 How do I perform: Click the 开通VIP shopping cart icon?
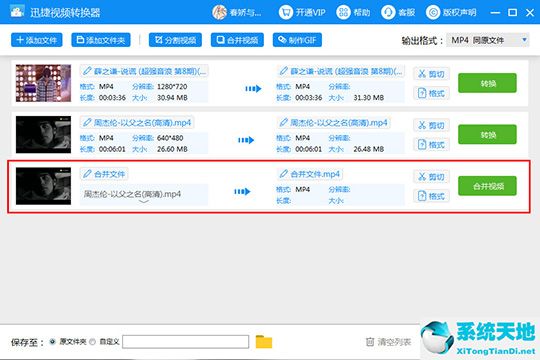[285, 12]
